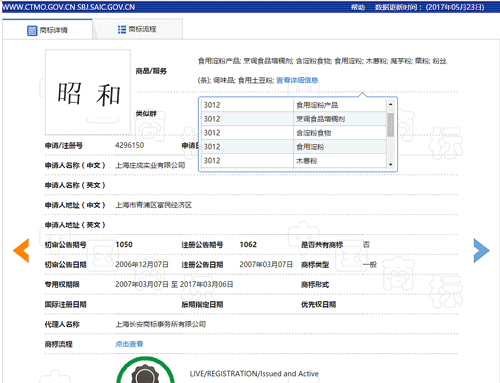This screenshot has height=383, width=500.
Task: Click the 昭和 trademark image
Action: [x=88, y=92]
